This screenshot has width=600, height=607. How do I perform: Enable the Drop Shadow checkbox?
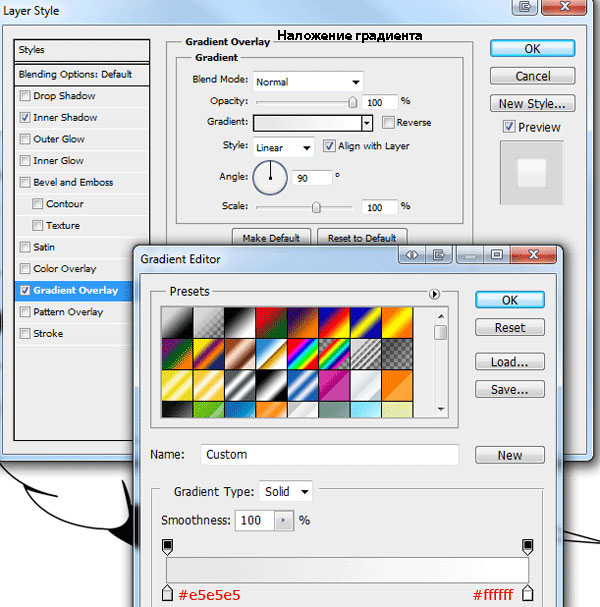click(25, 96)
